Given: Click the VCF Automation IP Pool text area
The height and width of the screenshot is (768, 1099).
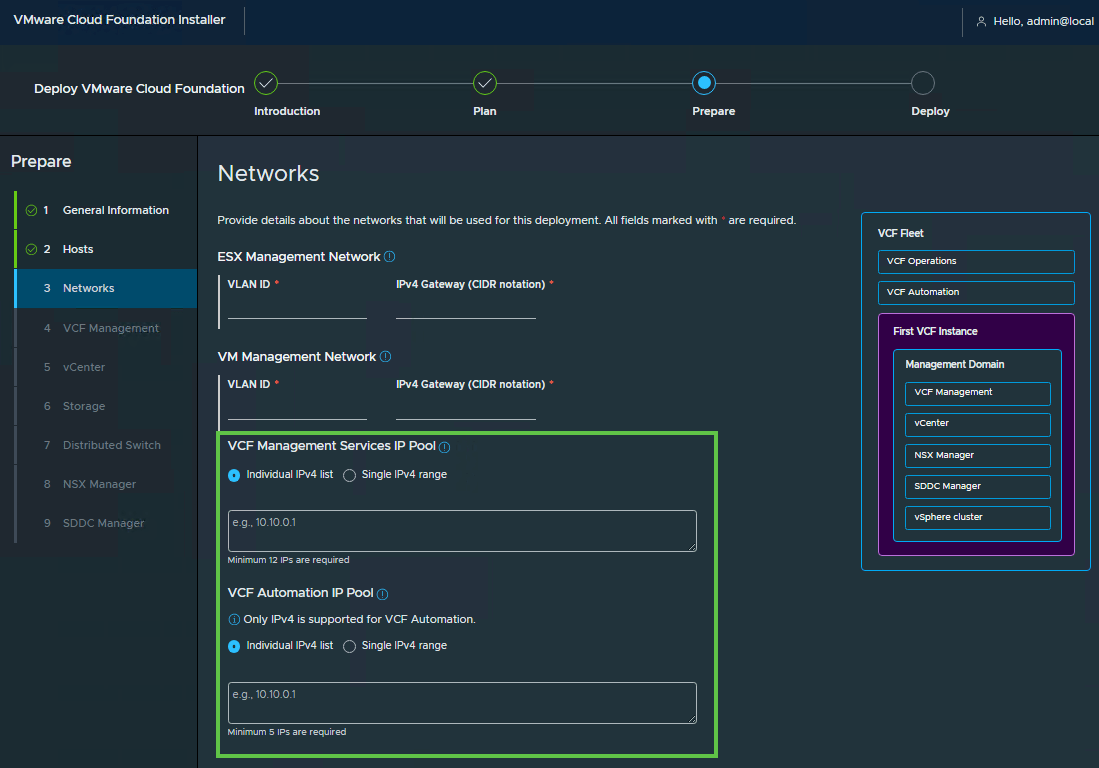Looking at the screenshot, I should pos(462,703).
